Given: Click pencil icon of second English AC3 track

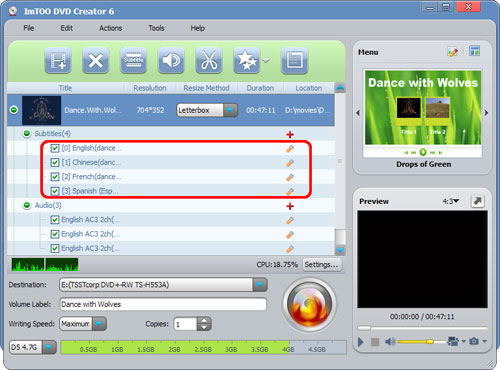Looking at the screenshot, I should 290,235.
